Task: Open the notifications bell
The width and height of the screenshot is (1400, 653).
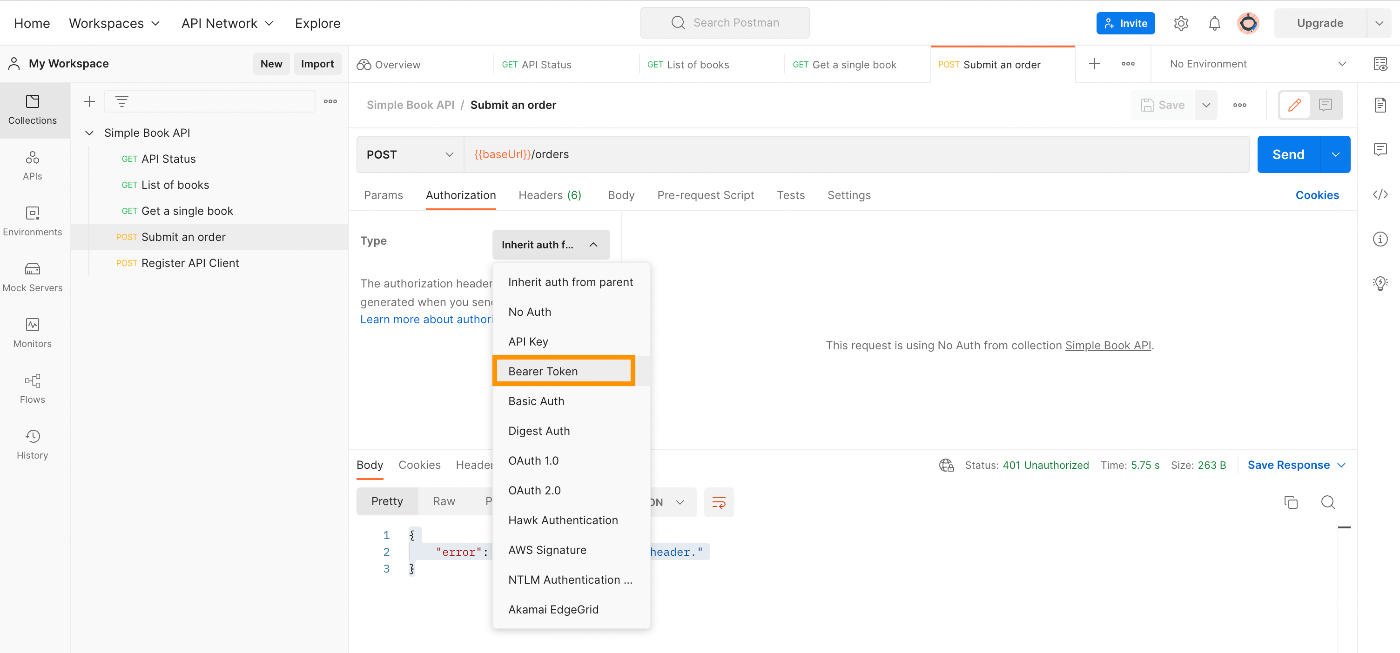Action: coord(1215,23)
